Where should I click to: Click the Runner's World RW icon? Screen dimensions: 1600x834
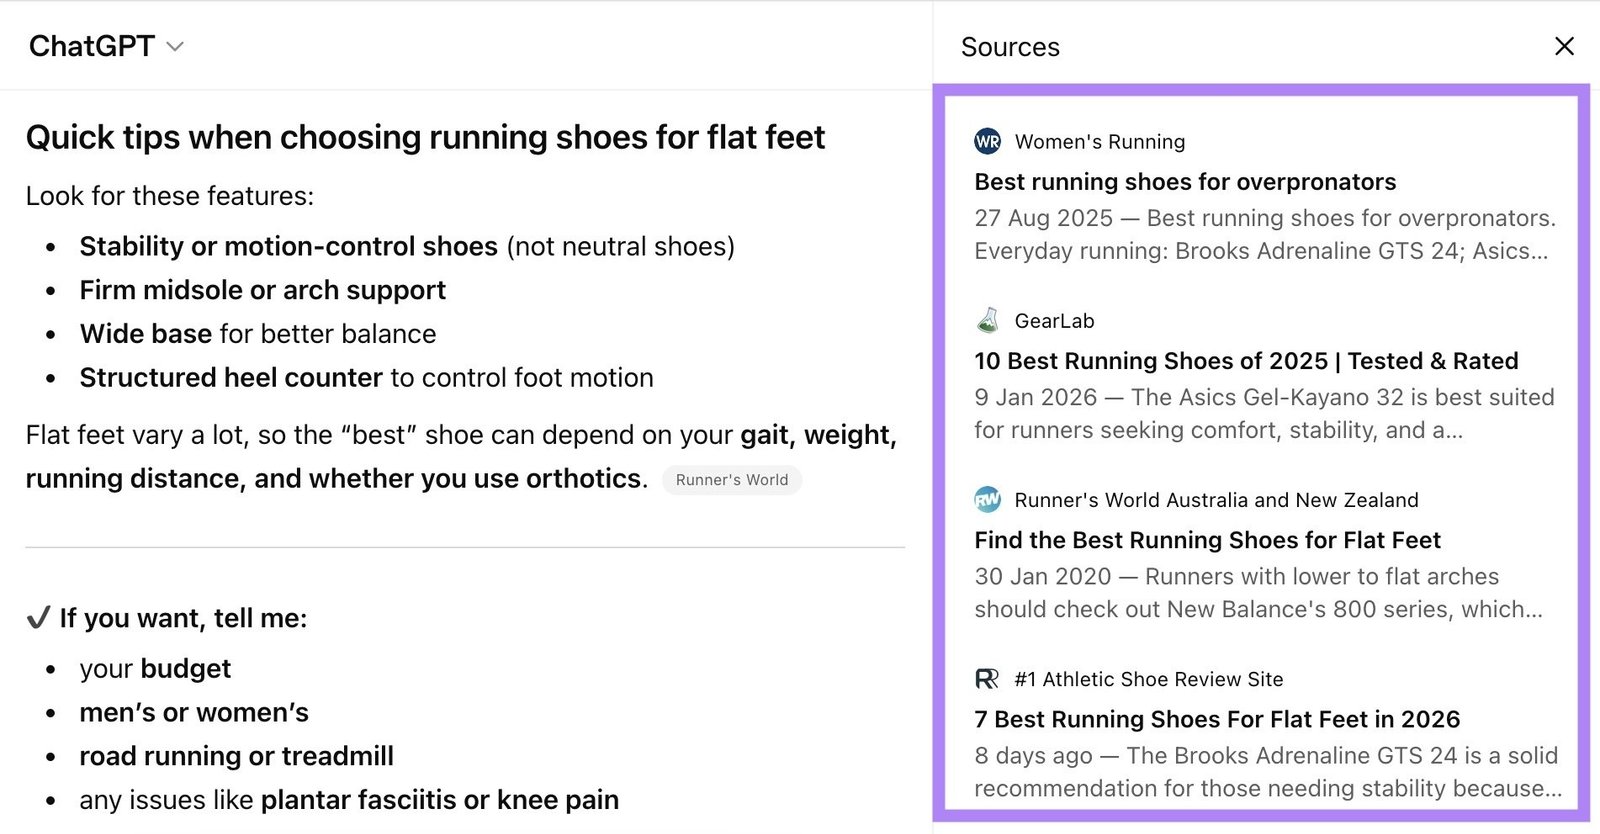tap(987, 499)
